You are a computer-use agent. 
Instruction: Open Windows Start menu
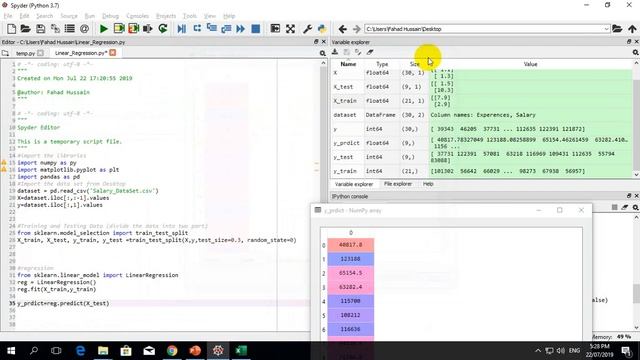(x=11, y=351)
